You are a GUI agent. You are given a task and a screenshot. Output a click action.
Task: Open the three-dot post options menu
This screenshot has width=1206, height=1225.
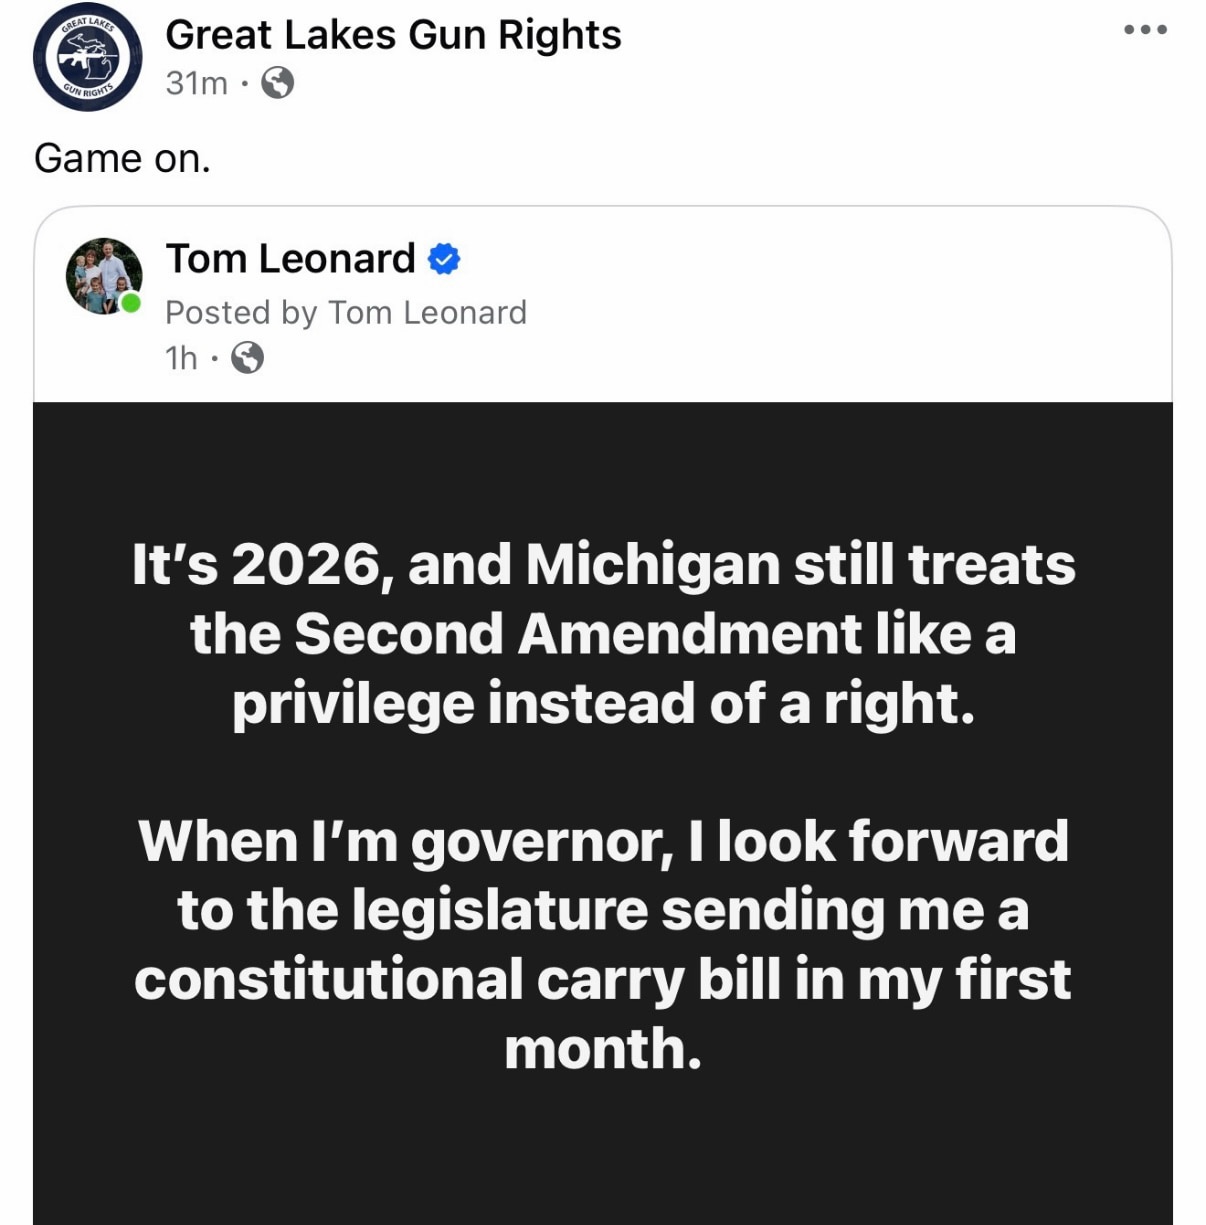click(1145, 29)
